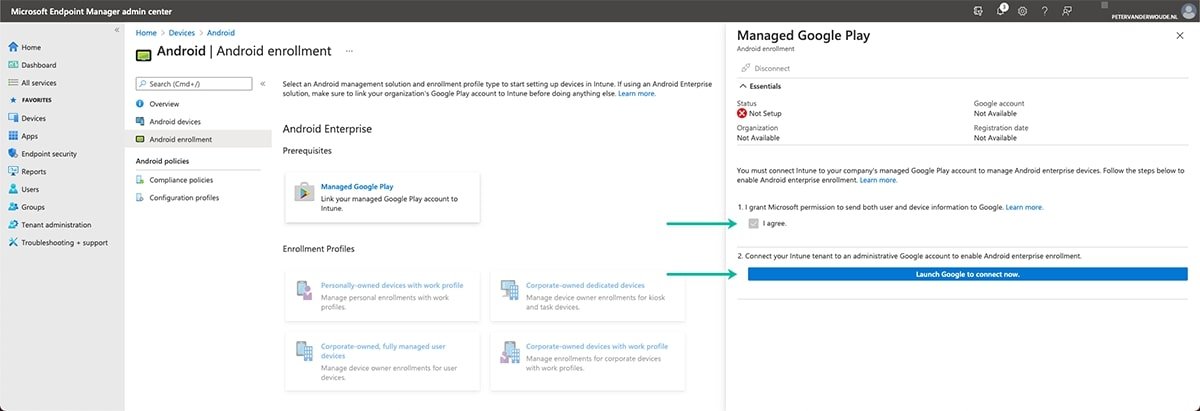Click the Managed Google Play store icon
Viewport: 1200px width, 411px height.
[303, 192]
